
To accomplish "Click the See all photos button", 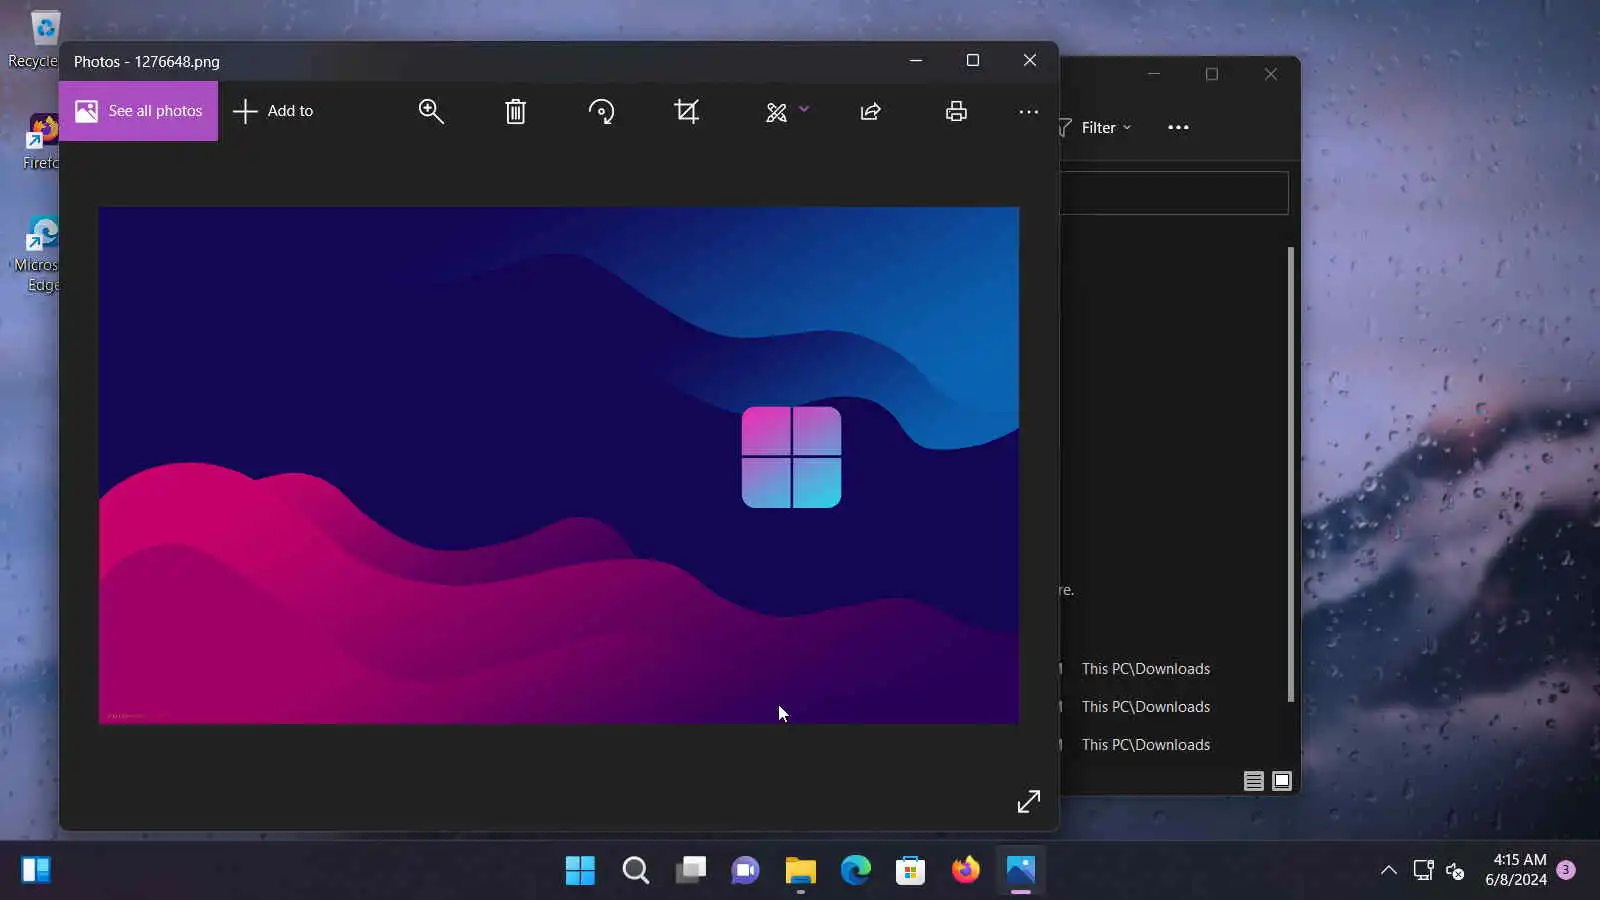I will click(138, 111).
